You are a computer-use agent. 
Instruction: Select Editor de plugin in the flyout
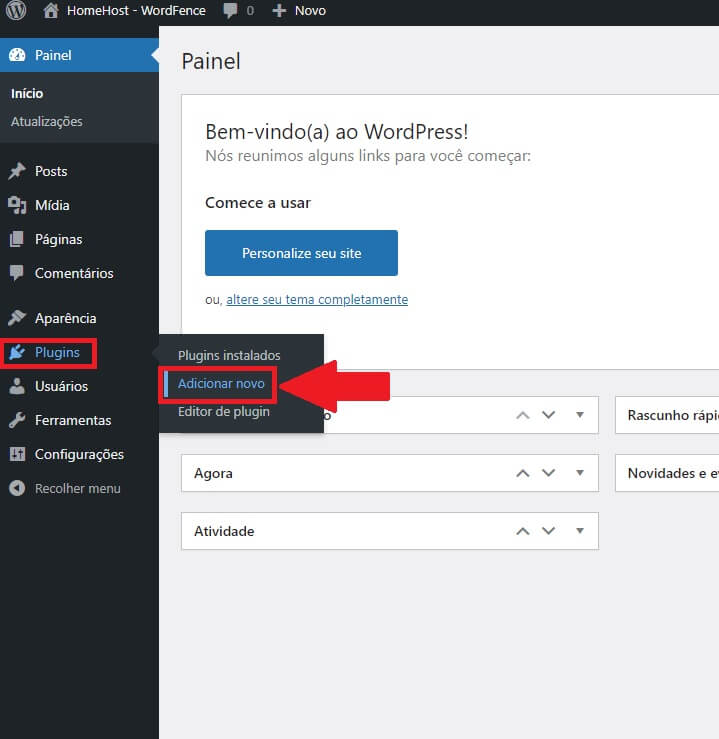[x=224, y=411]
